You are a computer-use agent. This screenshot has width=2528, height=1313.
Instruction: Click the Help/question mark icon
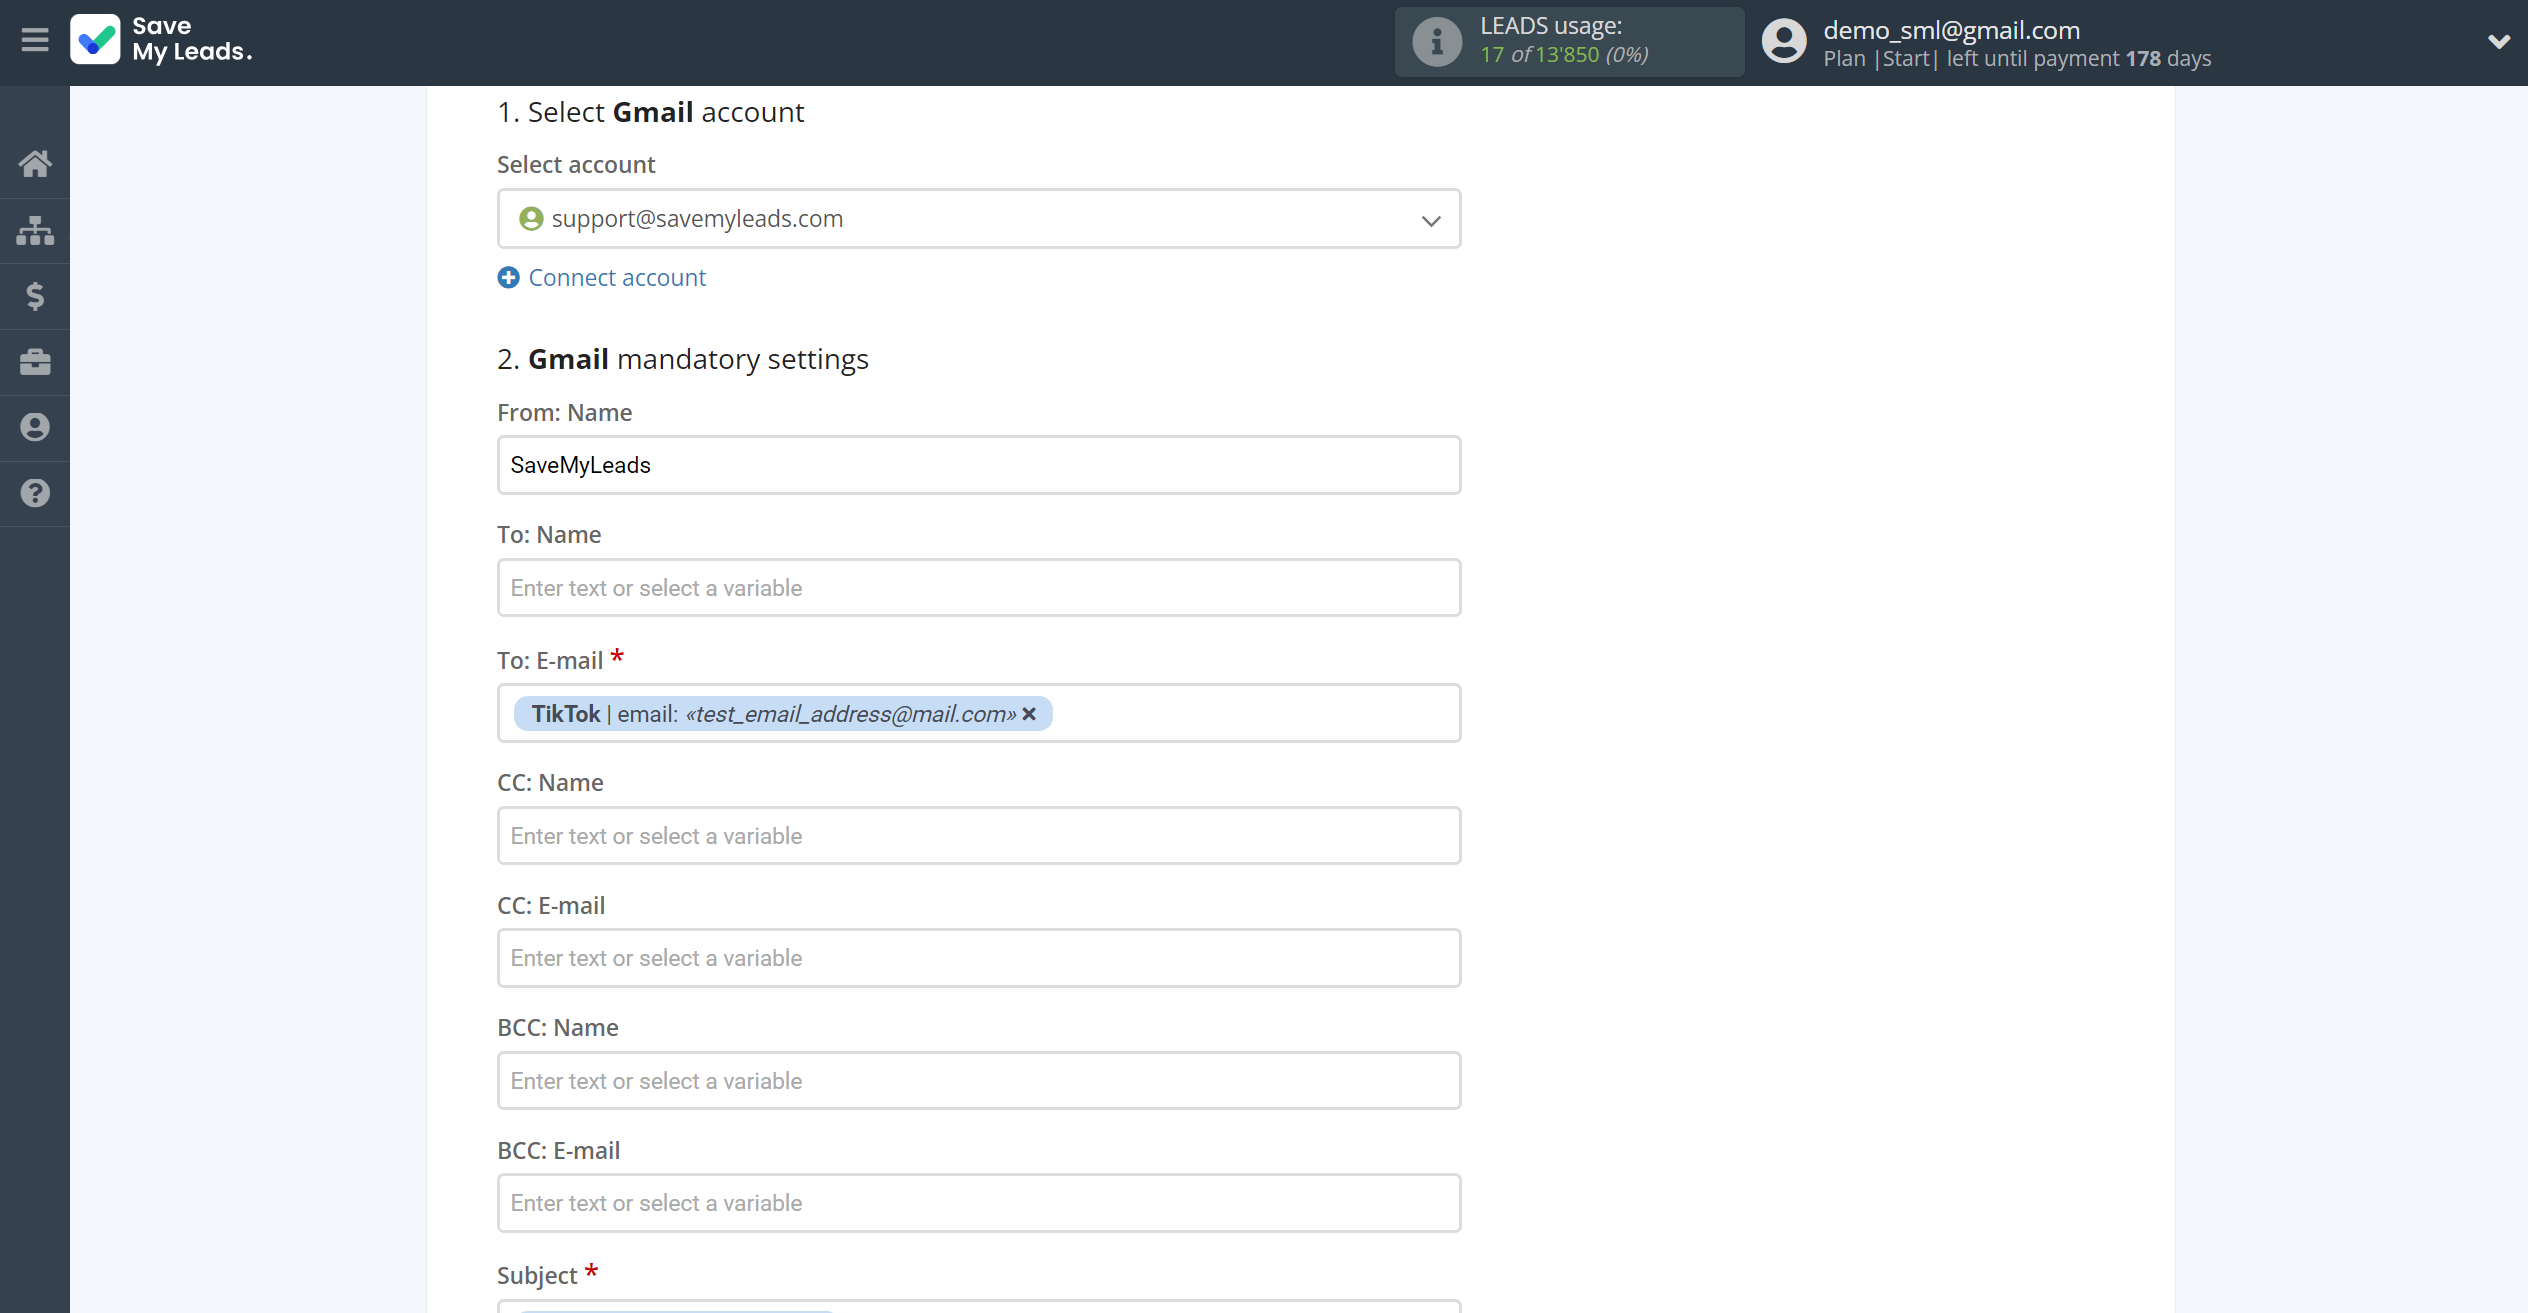35,493
